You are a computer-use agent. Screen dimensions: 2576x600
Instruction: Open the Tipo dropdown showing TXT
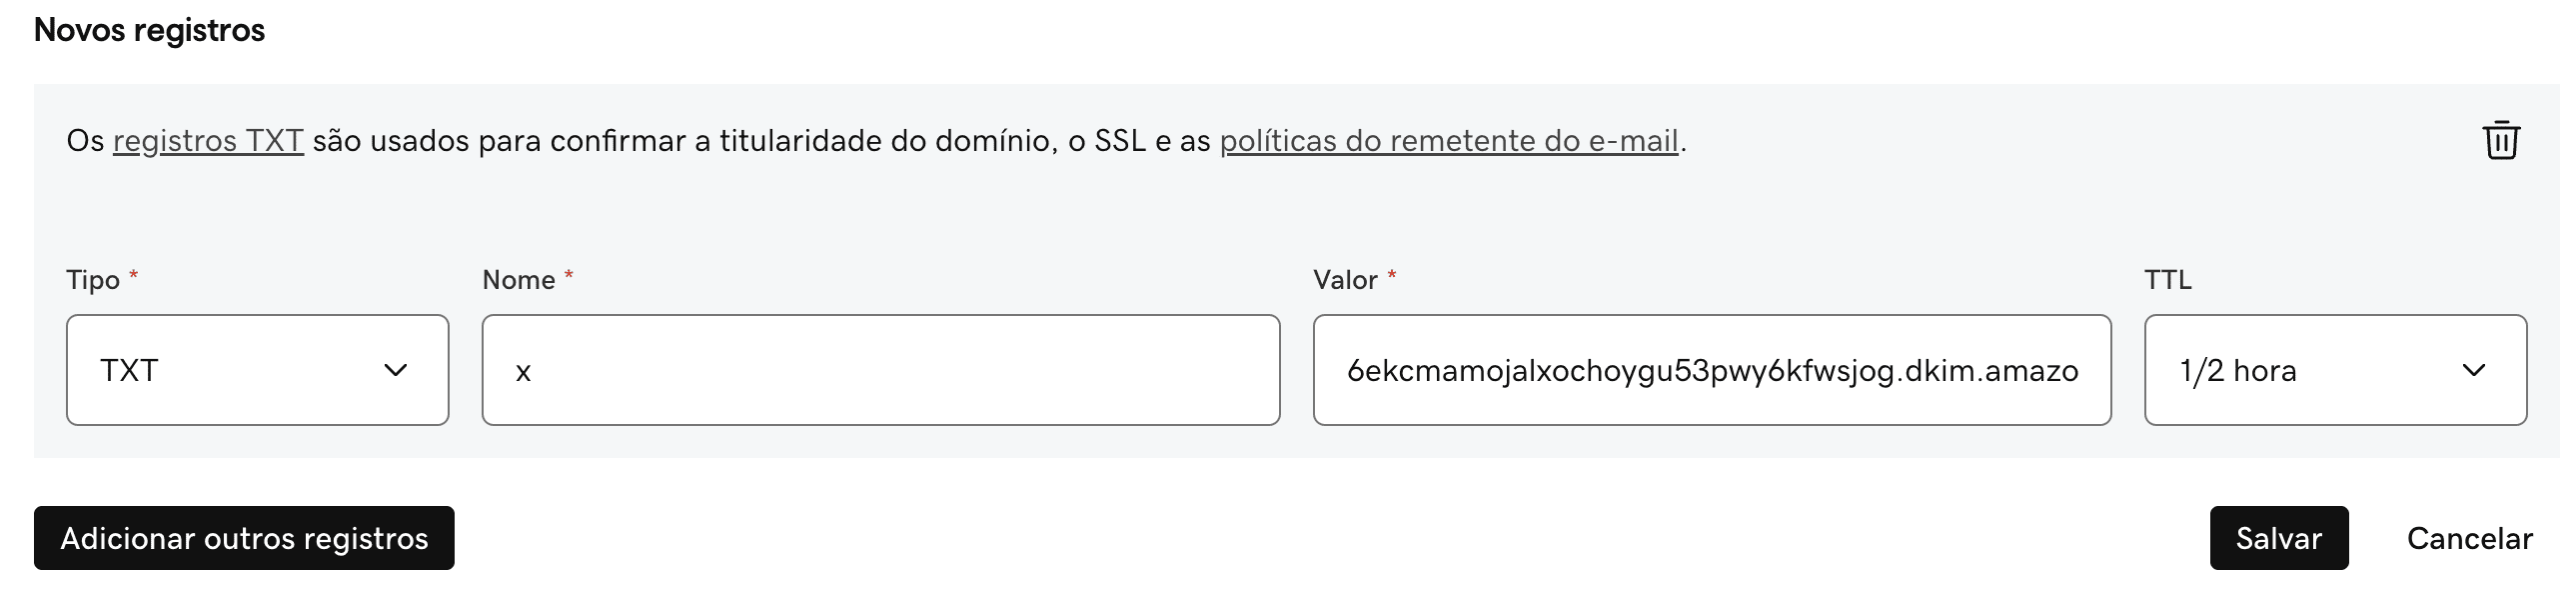[x=258, y=369]
